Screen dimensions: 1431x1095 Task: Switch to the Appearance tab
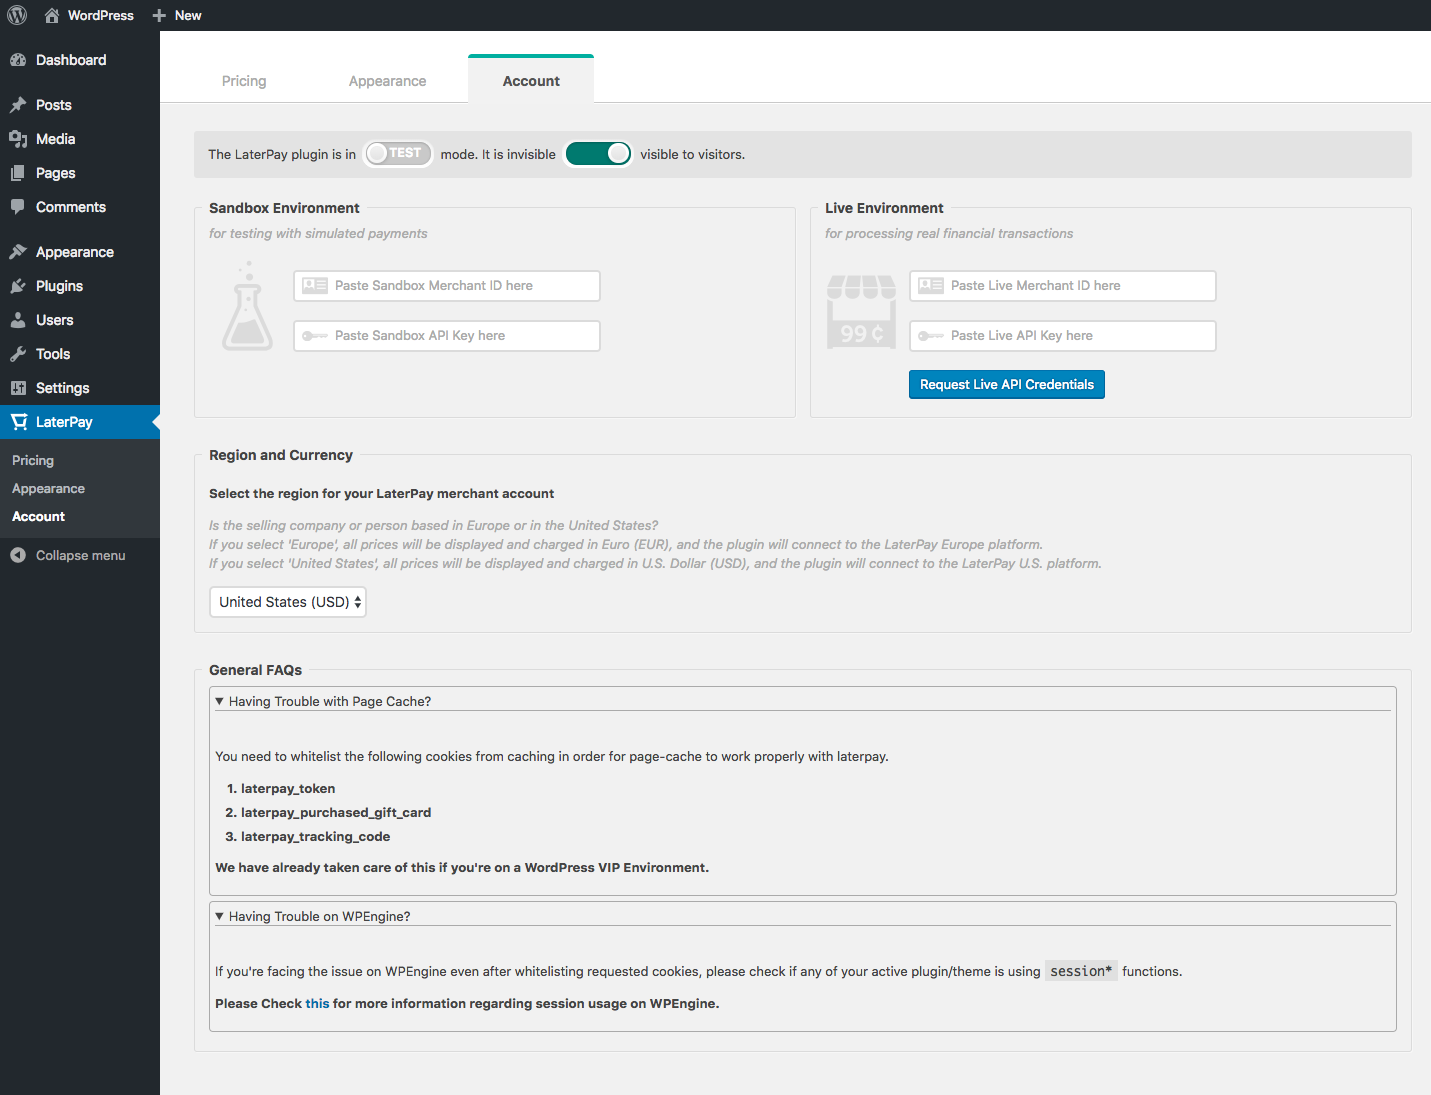tap(387, 81)
